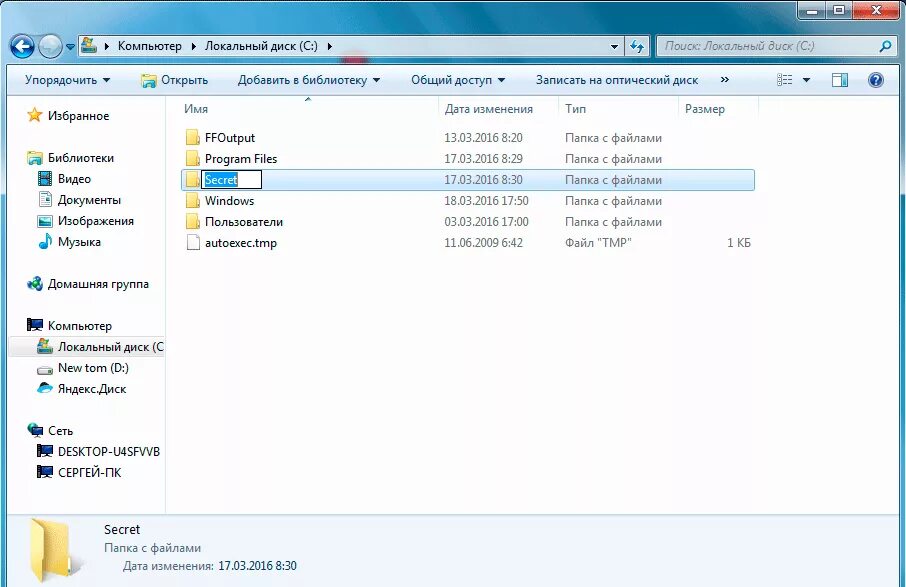This screenshot has height=587, width=906.
Task: Open the Изображения library
Action: pyautogui.click(x=95, y=221)
